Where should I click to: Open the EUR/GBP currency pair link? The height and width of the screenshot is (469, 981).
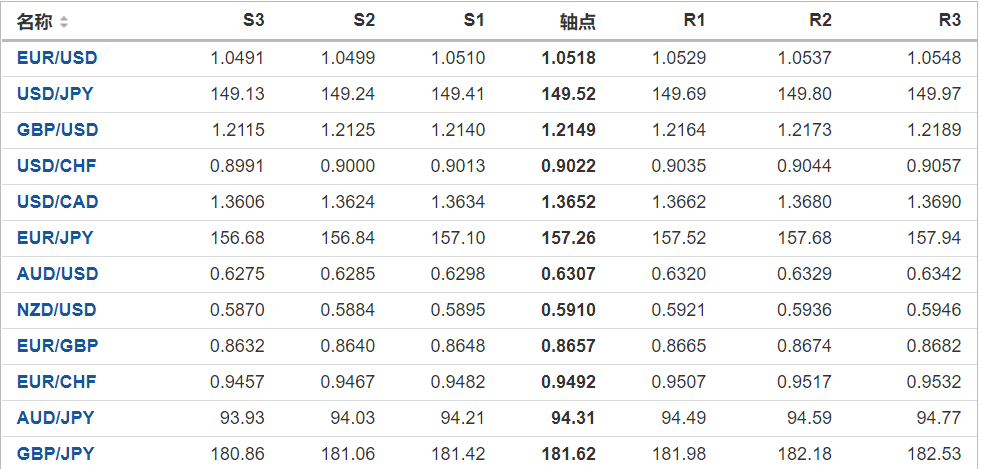pos(57,346)
